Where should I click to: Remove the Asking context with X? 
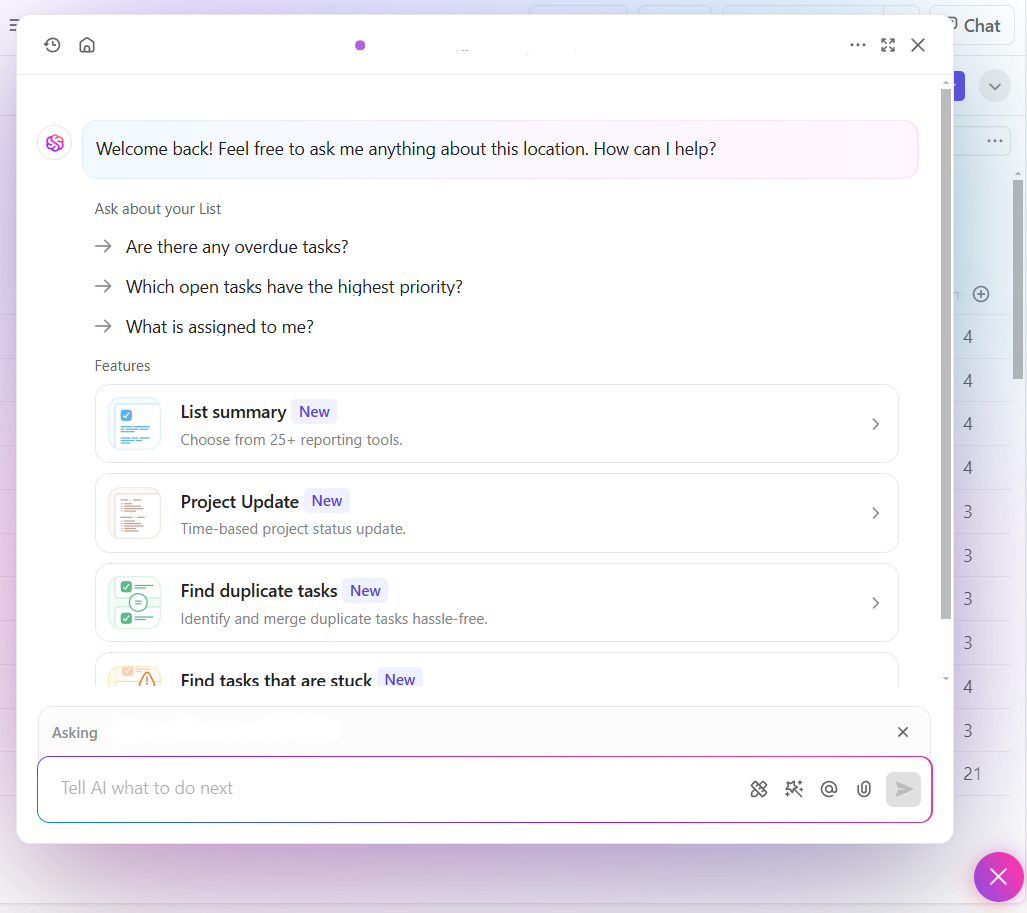pos(903,732)
